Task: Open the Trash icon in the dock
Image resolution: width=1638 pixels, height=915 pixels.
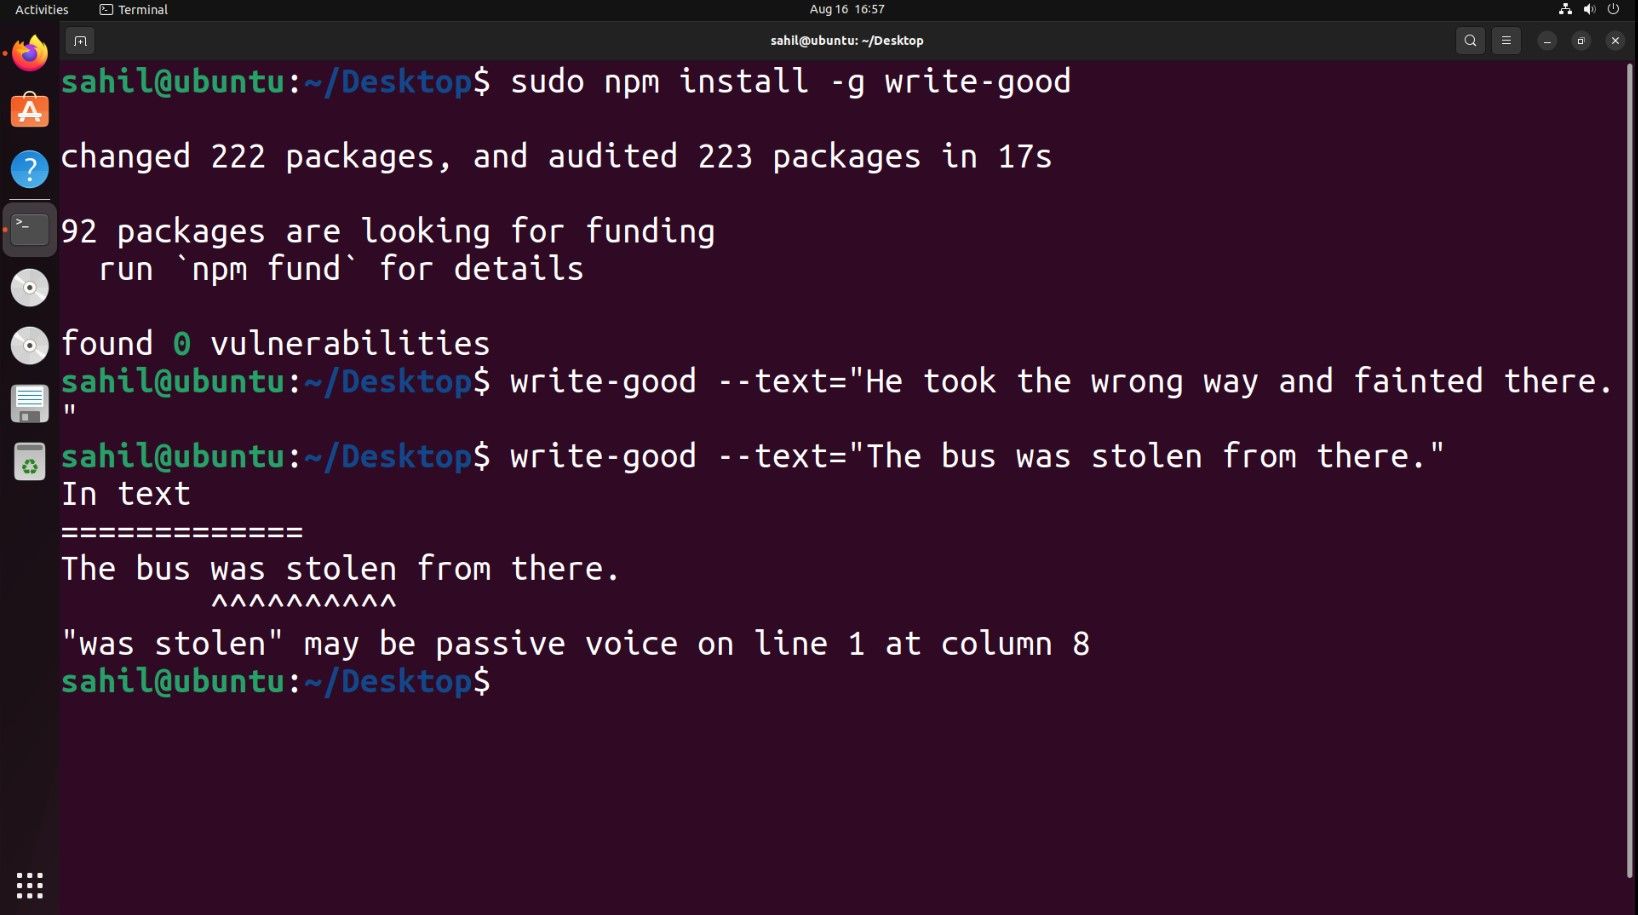Action: pyautogui.click(x=29, y=461)
